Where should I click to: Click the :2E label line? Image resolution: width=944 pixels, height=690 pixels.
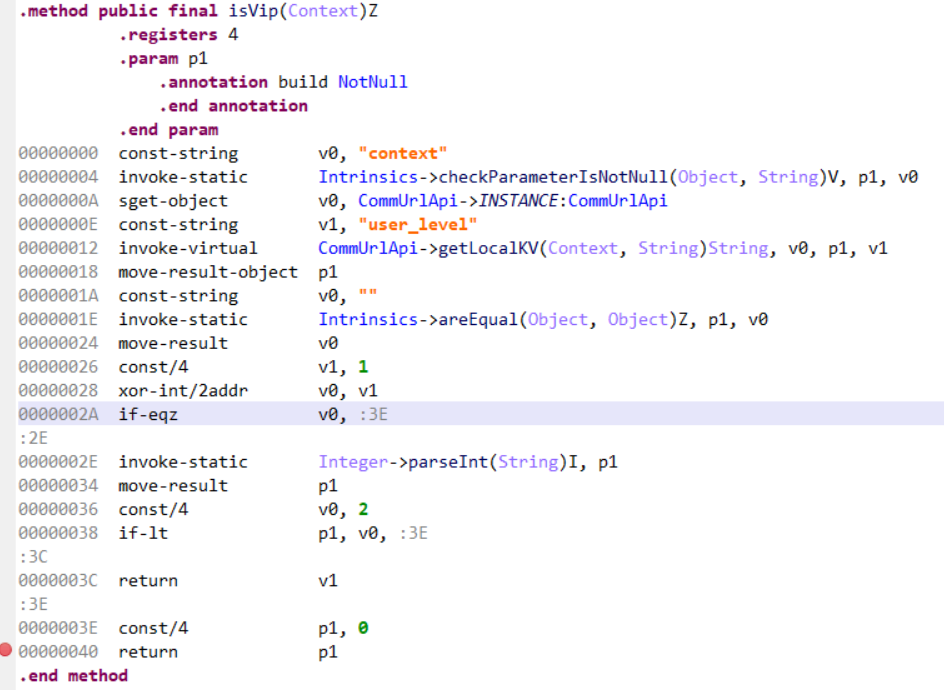click(33, 438)
